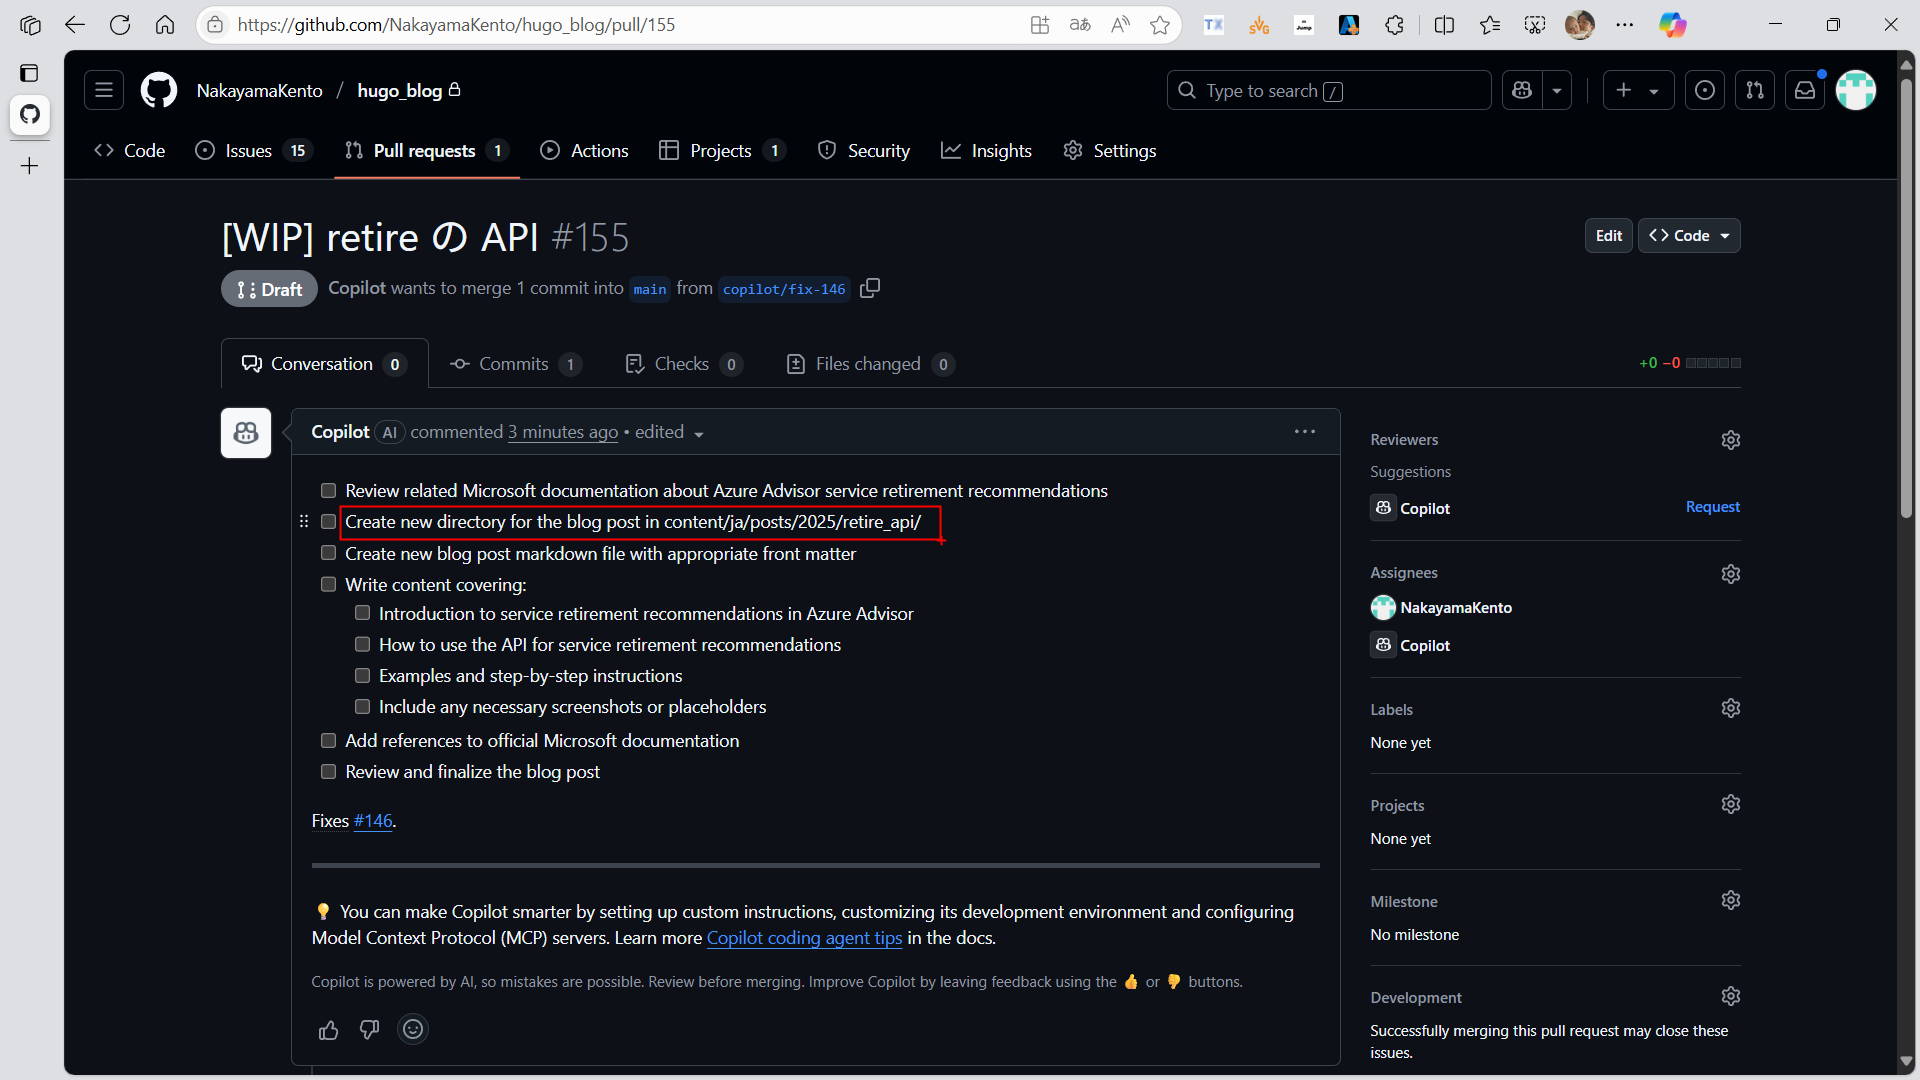Image resolution: width=1920 pixels, height=1080 pixels.
Task: Copy the head branch name icon
Action: (x=870, y=288)
